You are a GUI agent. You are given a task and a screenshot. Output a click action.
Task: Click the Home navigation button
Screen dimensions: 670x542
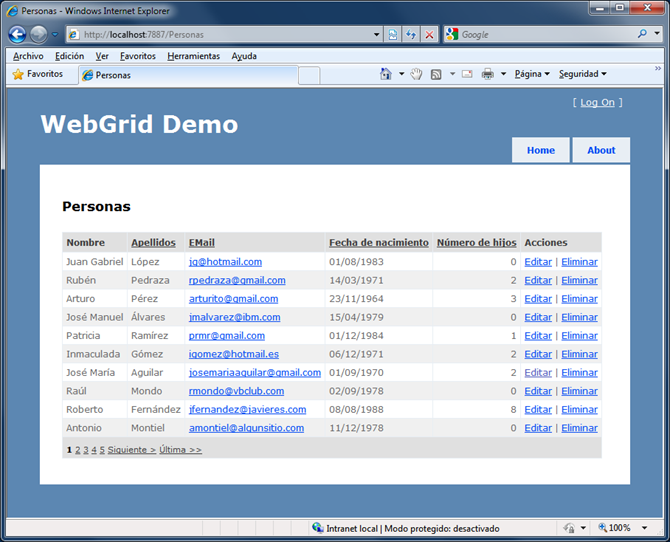(x=541, y=150)
